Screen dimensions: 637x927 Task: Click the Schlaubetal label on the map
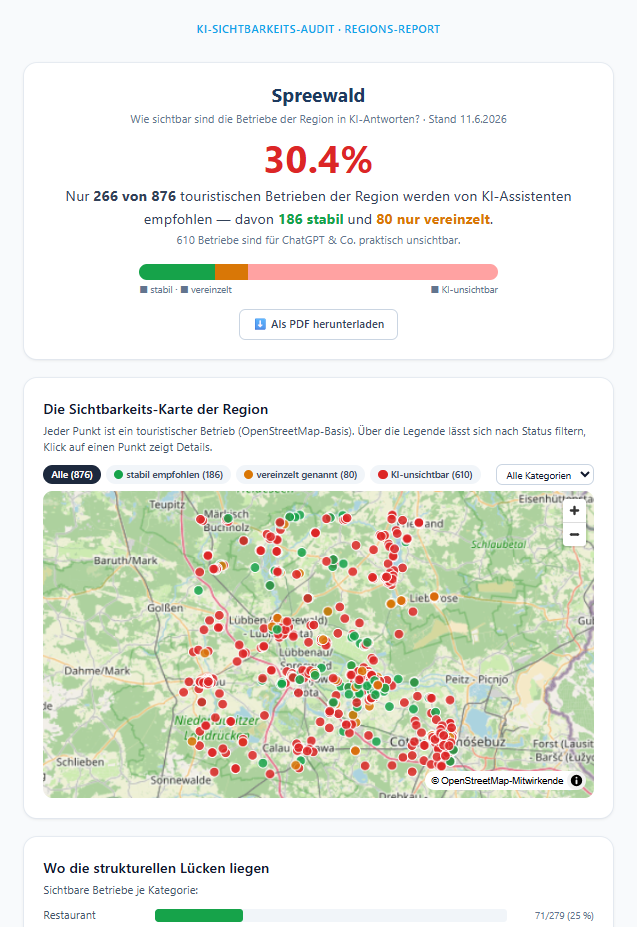pyautogui.click(x=498, y=544)
